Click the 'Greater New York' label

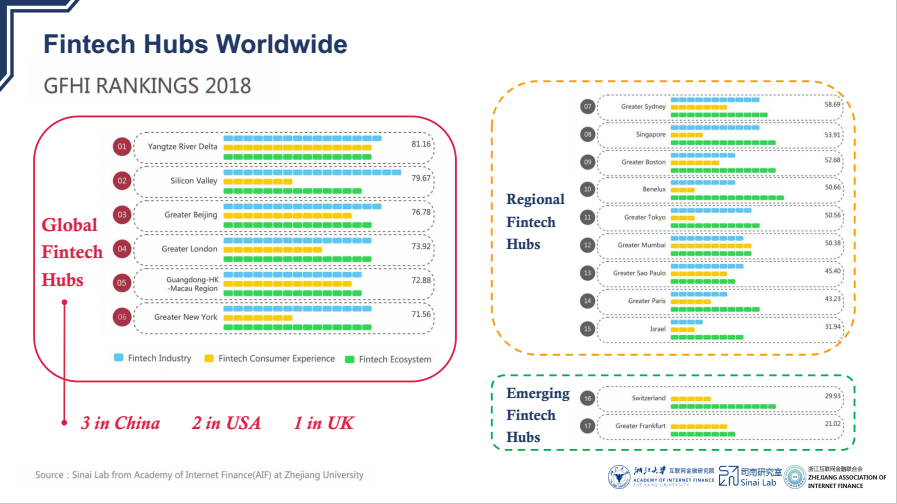185,317
